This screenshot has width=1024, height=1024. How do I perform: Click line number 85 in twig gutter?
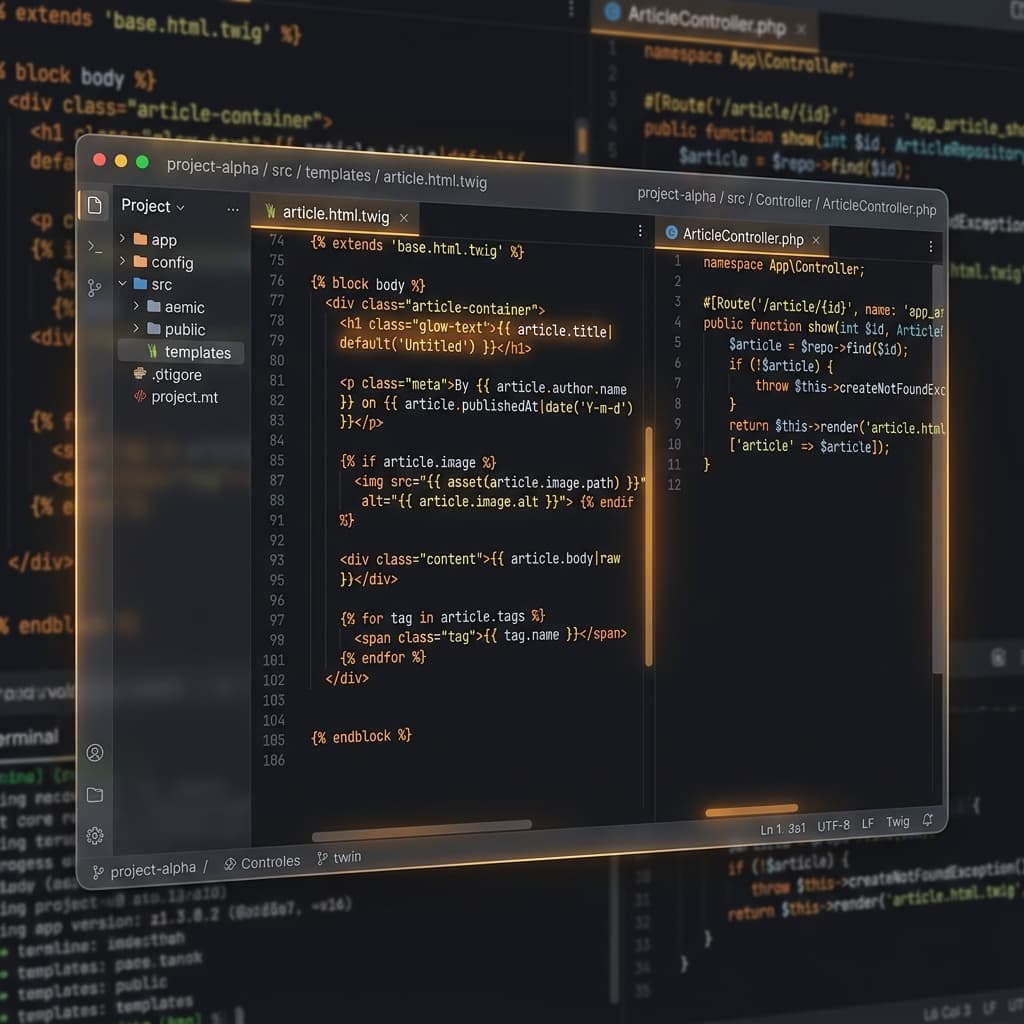point(277,460)
